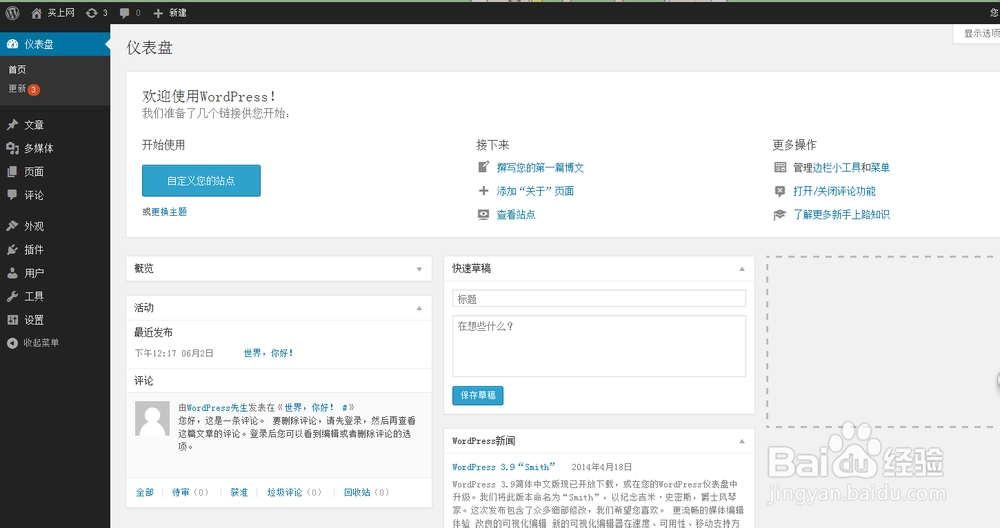Follow the 了解更多新手上路知识 link
Image resolution: width=1000 pixels, height=528 pixels.
[x=841, y=215]
